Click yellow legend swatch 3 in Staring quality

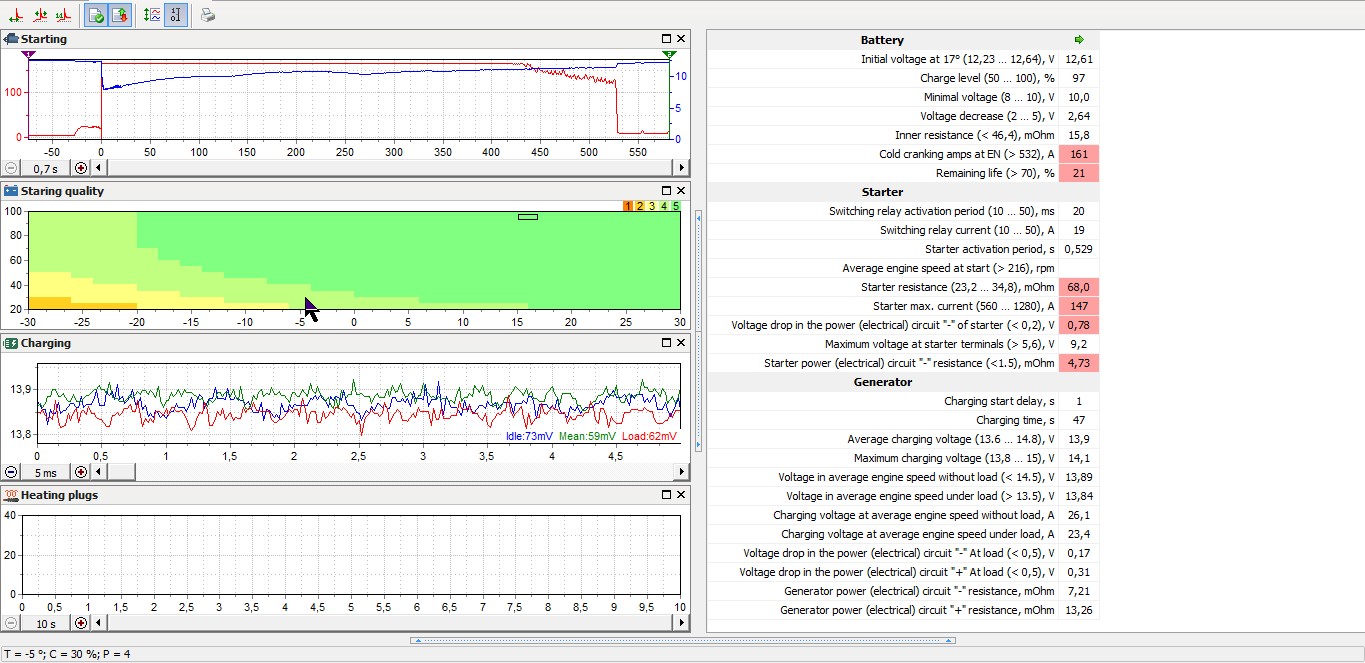[652, 206]
